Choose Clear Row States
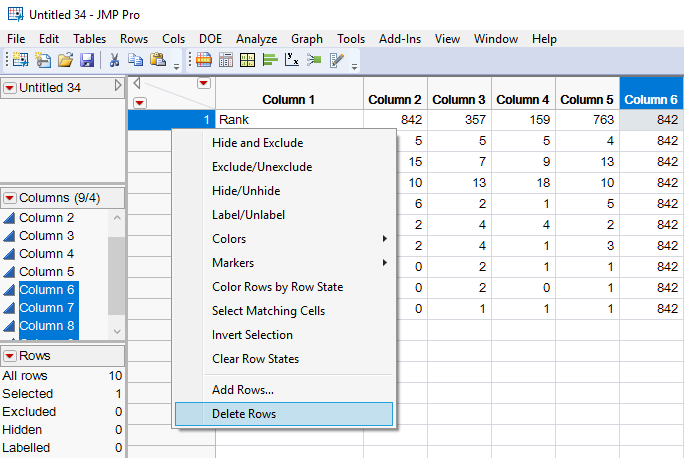This screenshot has height=458, width=684. [284, 359]
